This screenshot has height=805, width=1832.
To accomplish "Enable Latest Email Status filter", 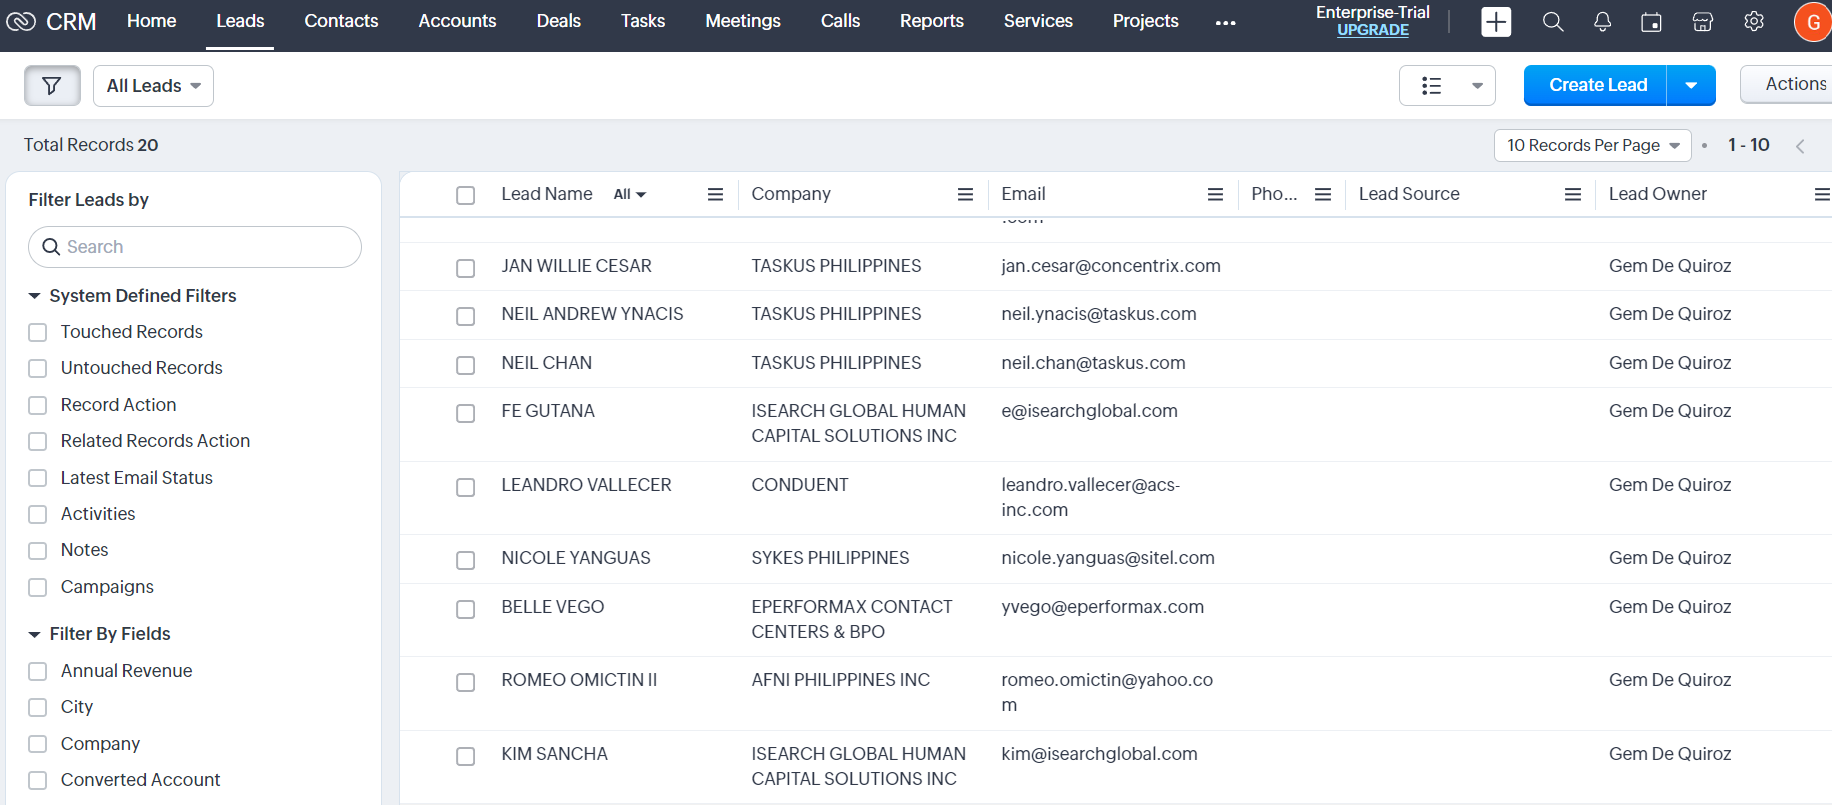I will (x=38, y=478).
